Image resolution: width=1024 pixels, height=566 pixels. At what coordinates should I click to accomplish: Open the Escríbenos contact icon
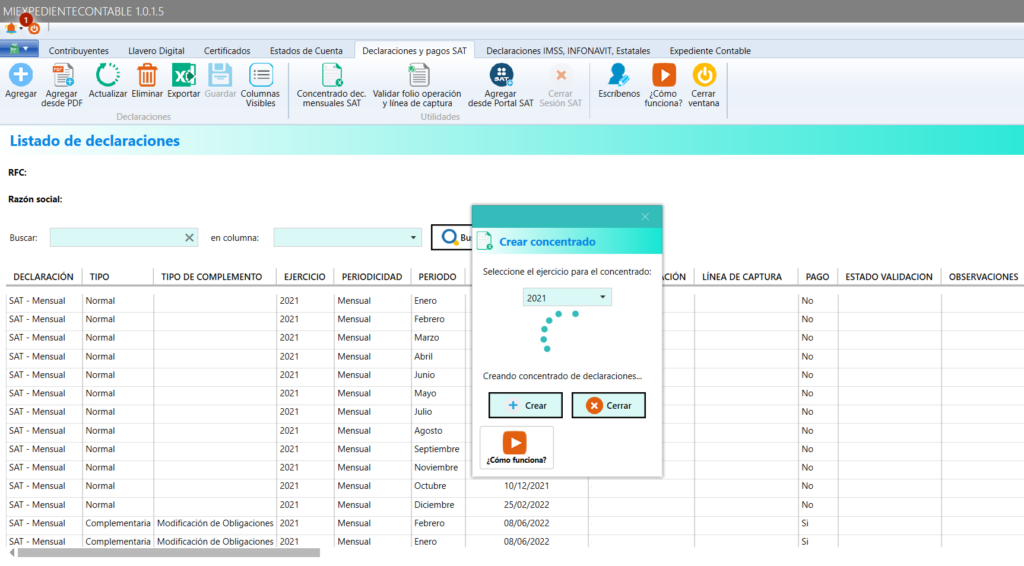[x=618, y=76]
